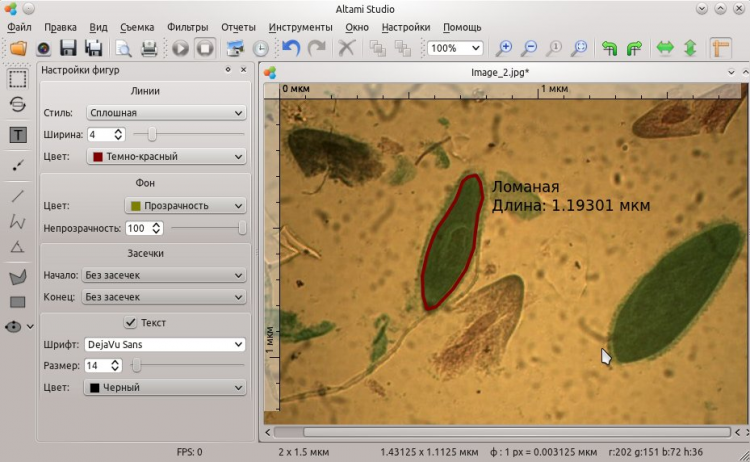The height and width of the screenshot is (462, 750).
Task: Click the zoom in magnifier icon
Action: click(x=505, y=47)
